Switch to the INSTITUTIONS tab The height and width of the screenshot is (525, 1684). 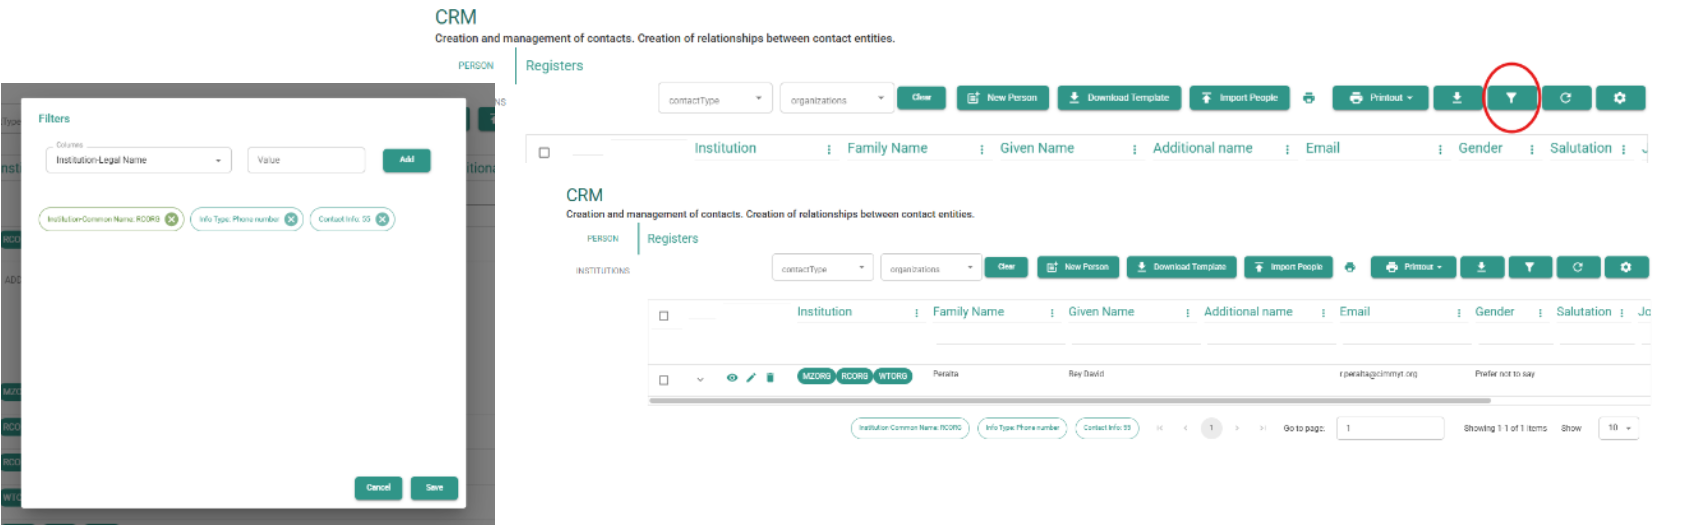(x=602, y=271)
